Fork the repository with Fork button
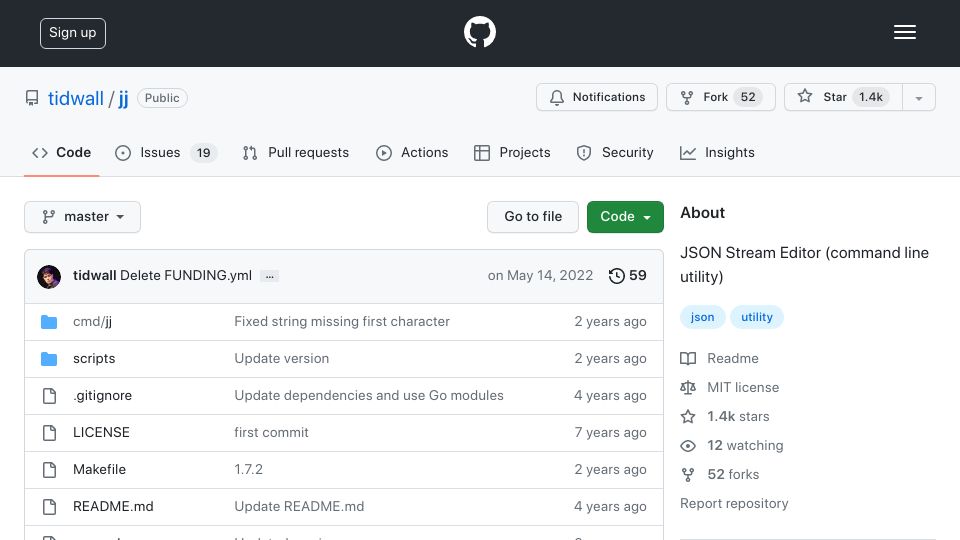960x540 pixels. 721,97
